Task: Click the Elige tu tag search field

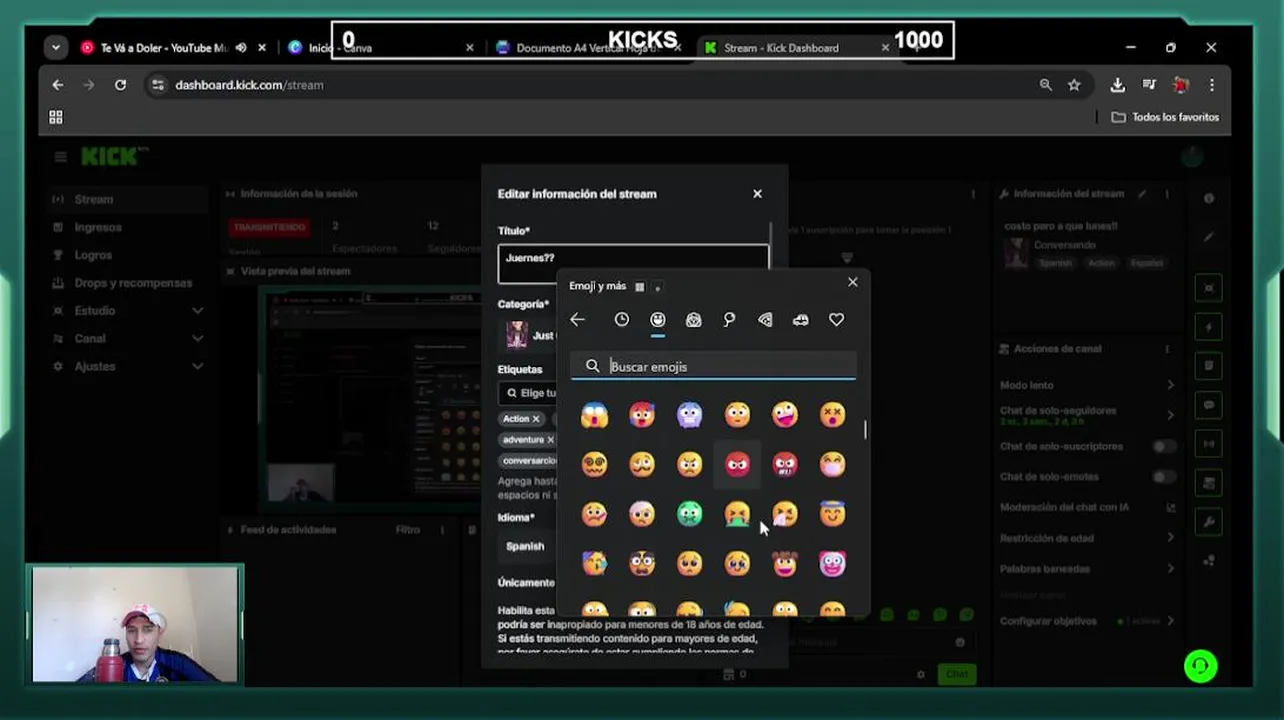Action: [530, 393]
